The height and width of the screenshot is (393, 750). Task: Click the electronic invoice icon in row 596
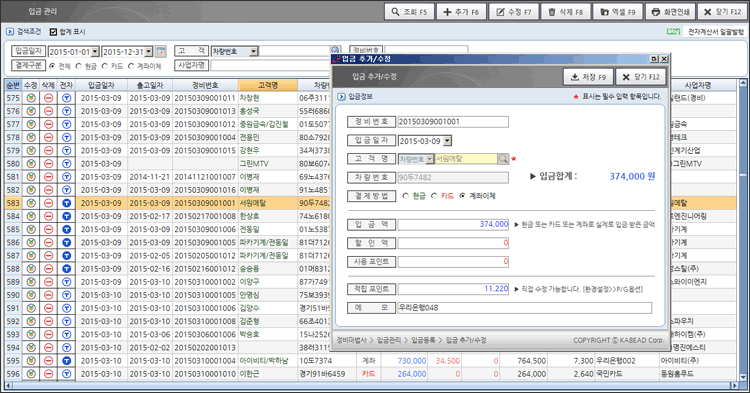pyautogui.click(x=66, y=374)
